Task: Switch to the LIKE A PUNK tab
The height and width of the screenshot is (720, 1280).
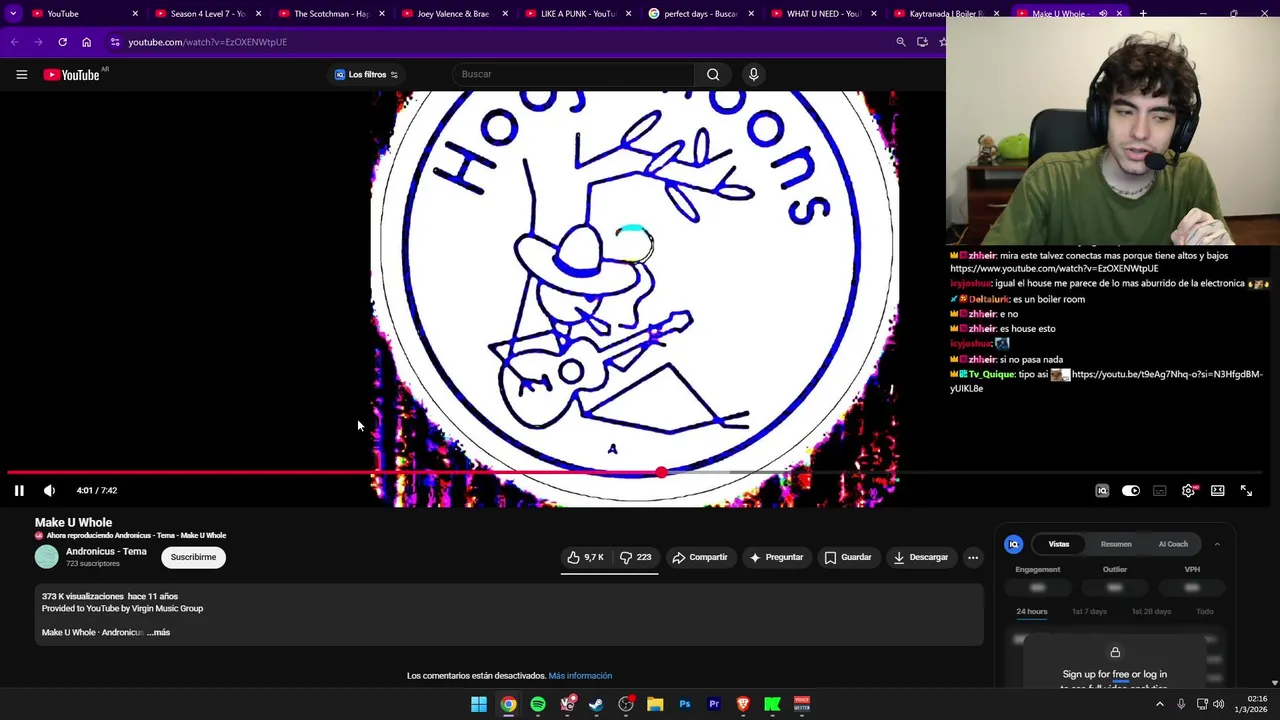Action: point(576,14)
